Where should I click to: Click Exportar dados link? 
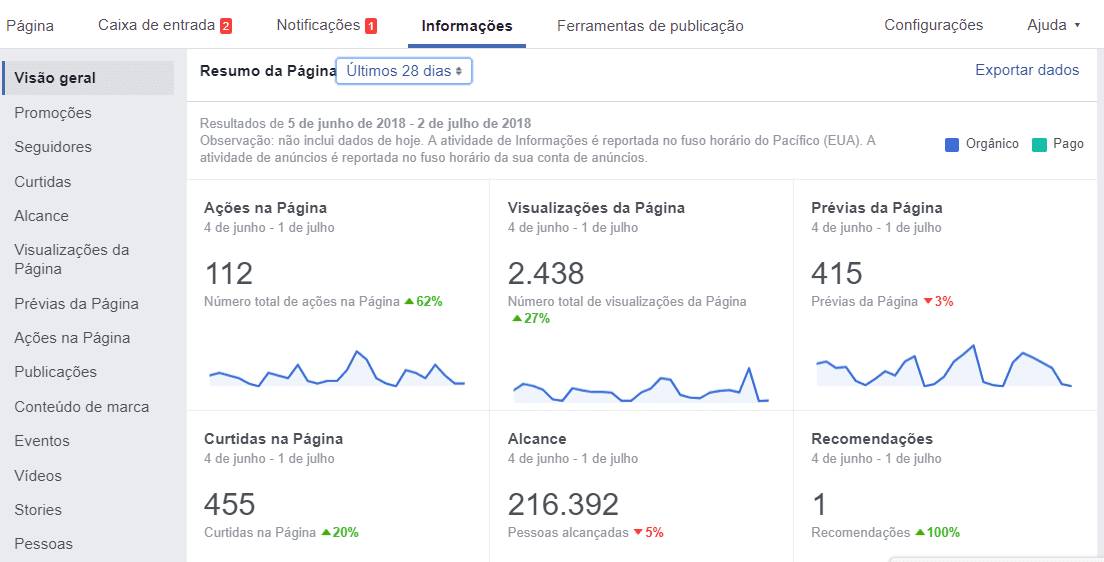[x=1027, y=70]
